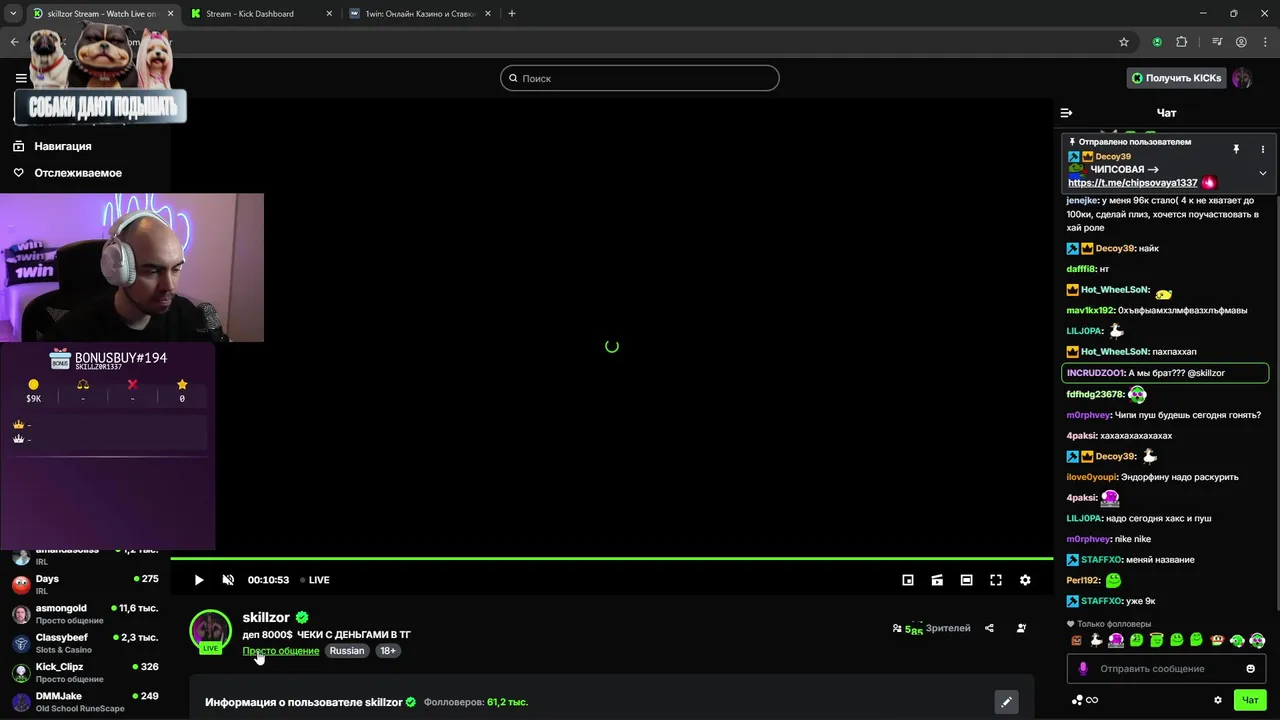This screenshot has width=1280, height=720.
Task: Pick the green headphones emote at row end
Action: pos(1257,640)
